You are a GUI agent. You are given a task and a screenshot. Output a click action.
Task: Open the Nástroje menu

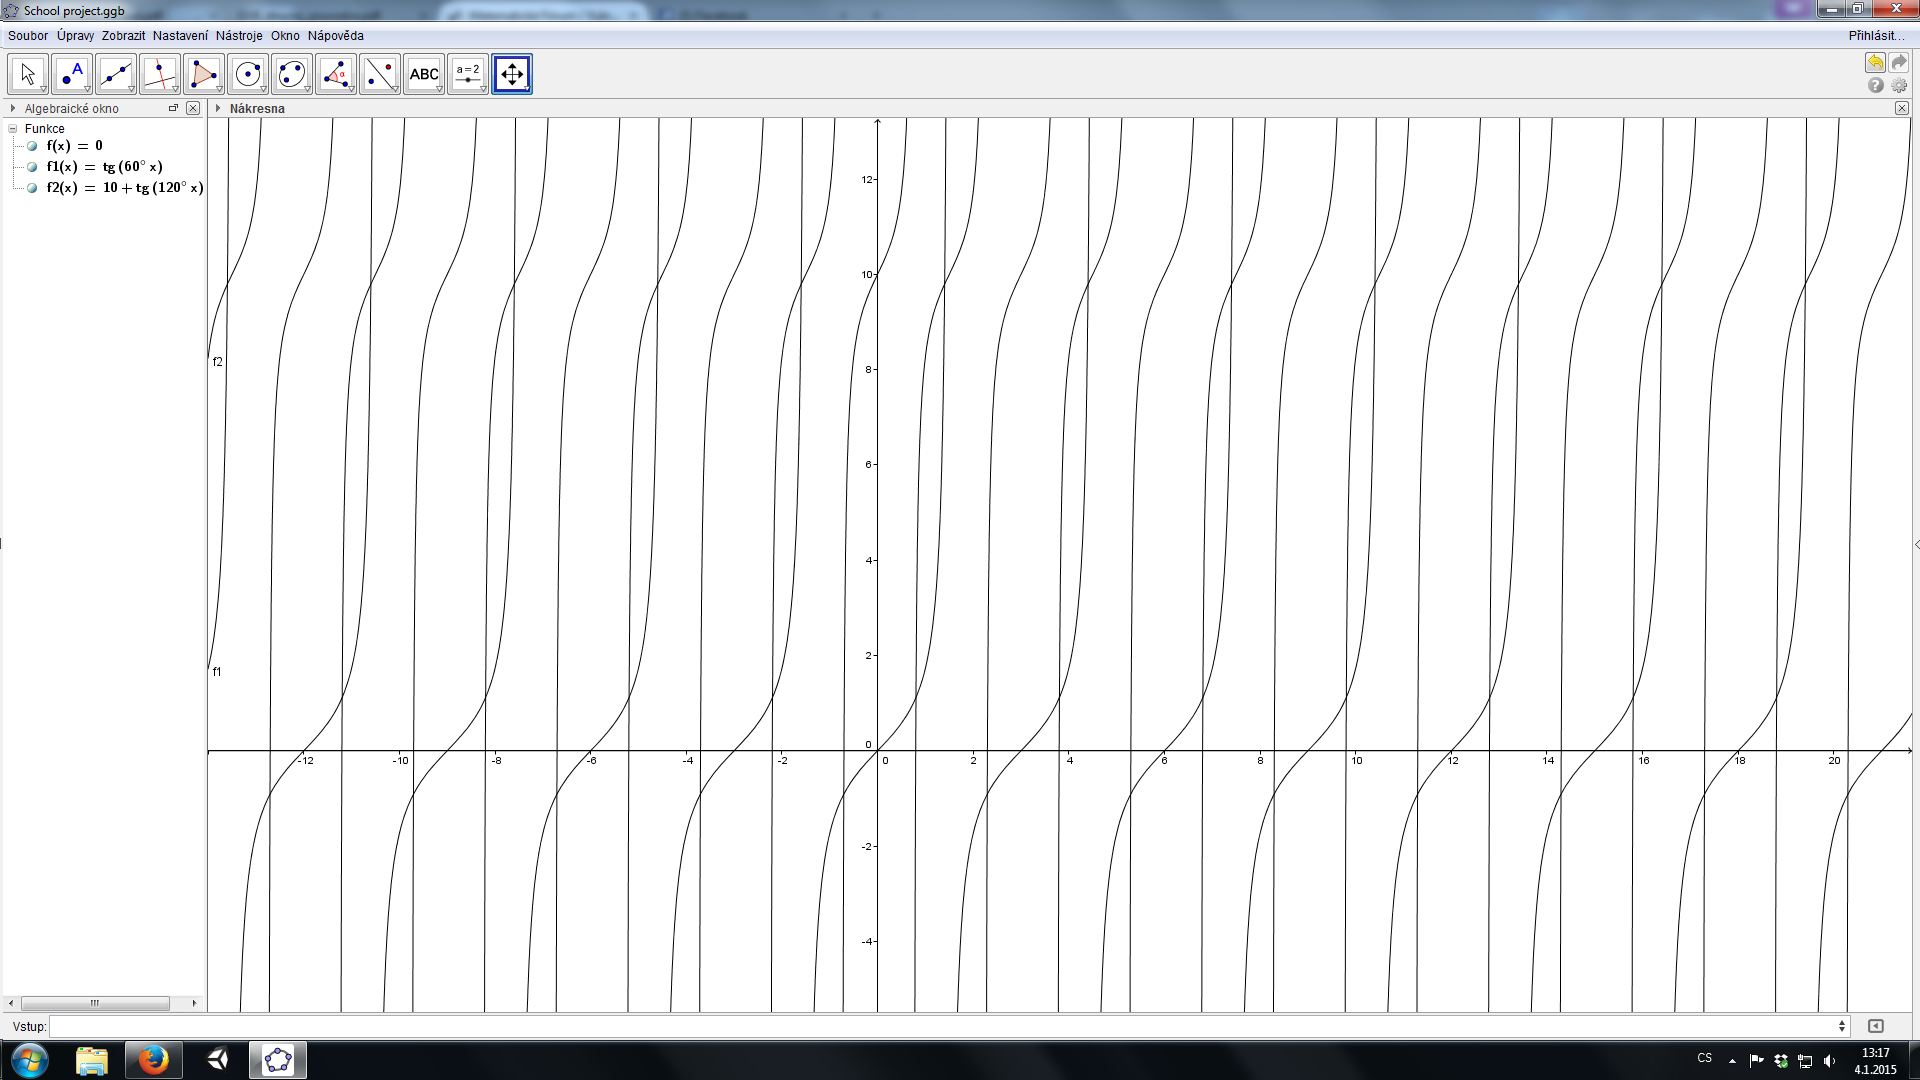pos(239,36)
